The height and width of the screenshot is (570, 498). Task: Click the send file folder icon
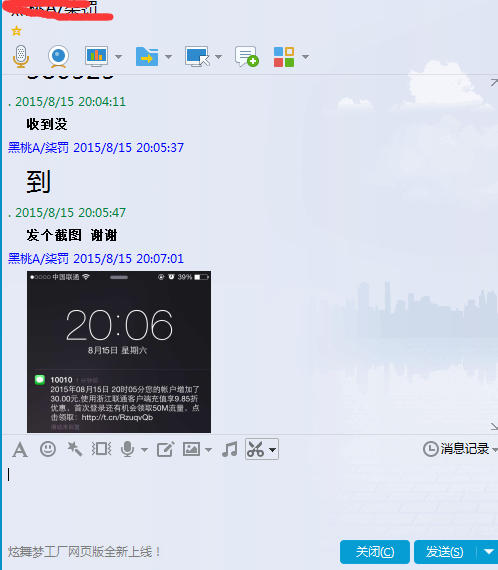click(147, 56)
